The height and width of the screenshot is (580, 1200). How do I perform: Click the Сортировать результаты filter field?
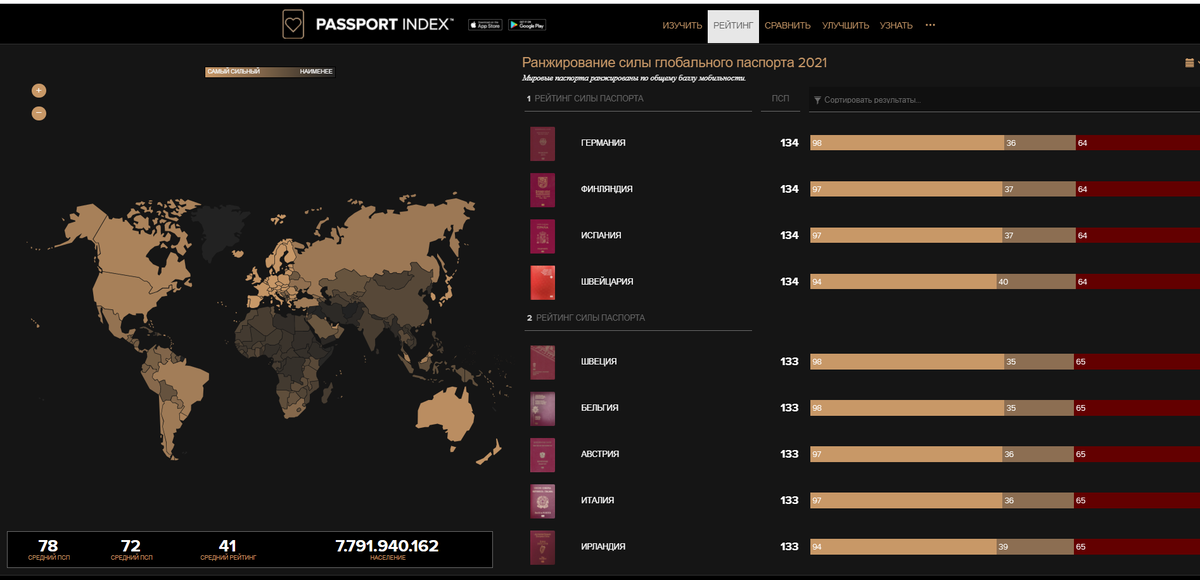click(x=1004, y=100)
